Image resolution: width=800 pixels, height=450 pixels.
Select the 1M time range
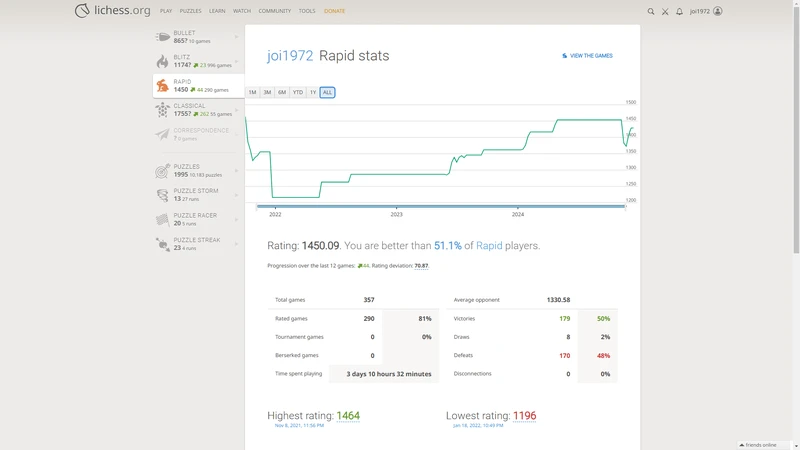tap(253, 92)
